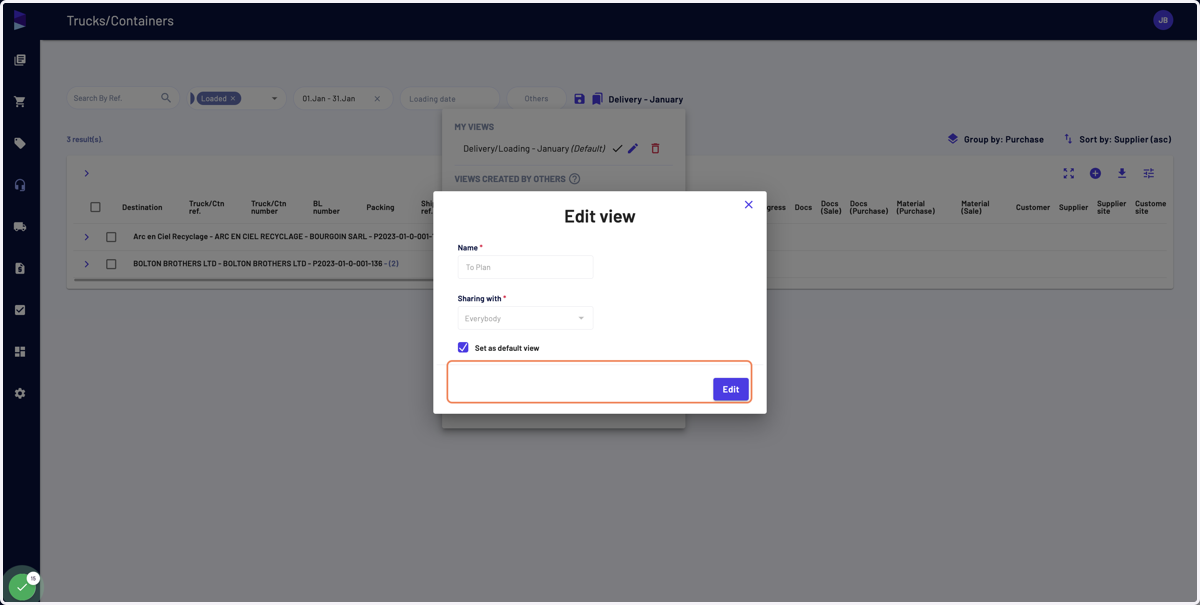Open the shopping cart purchases section
Image resolution: width=1200 pixels, height=605 pixels.
pos(20,102)
